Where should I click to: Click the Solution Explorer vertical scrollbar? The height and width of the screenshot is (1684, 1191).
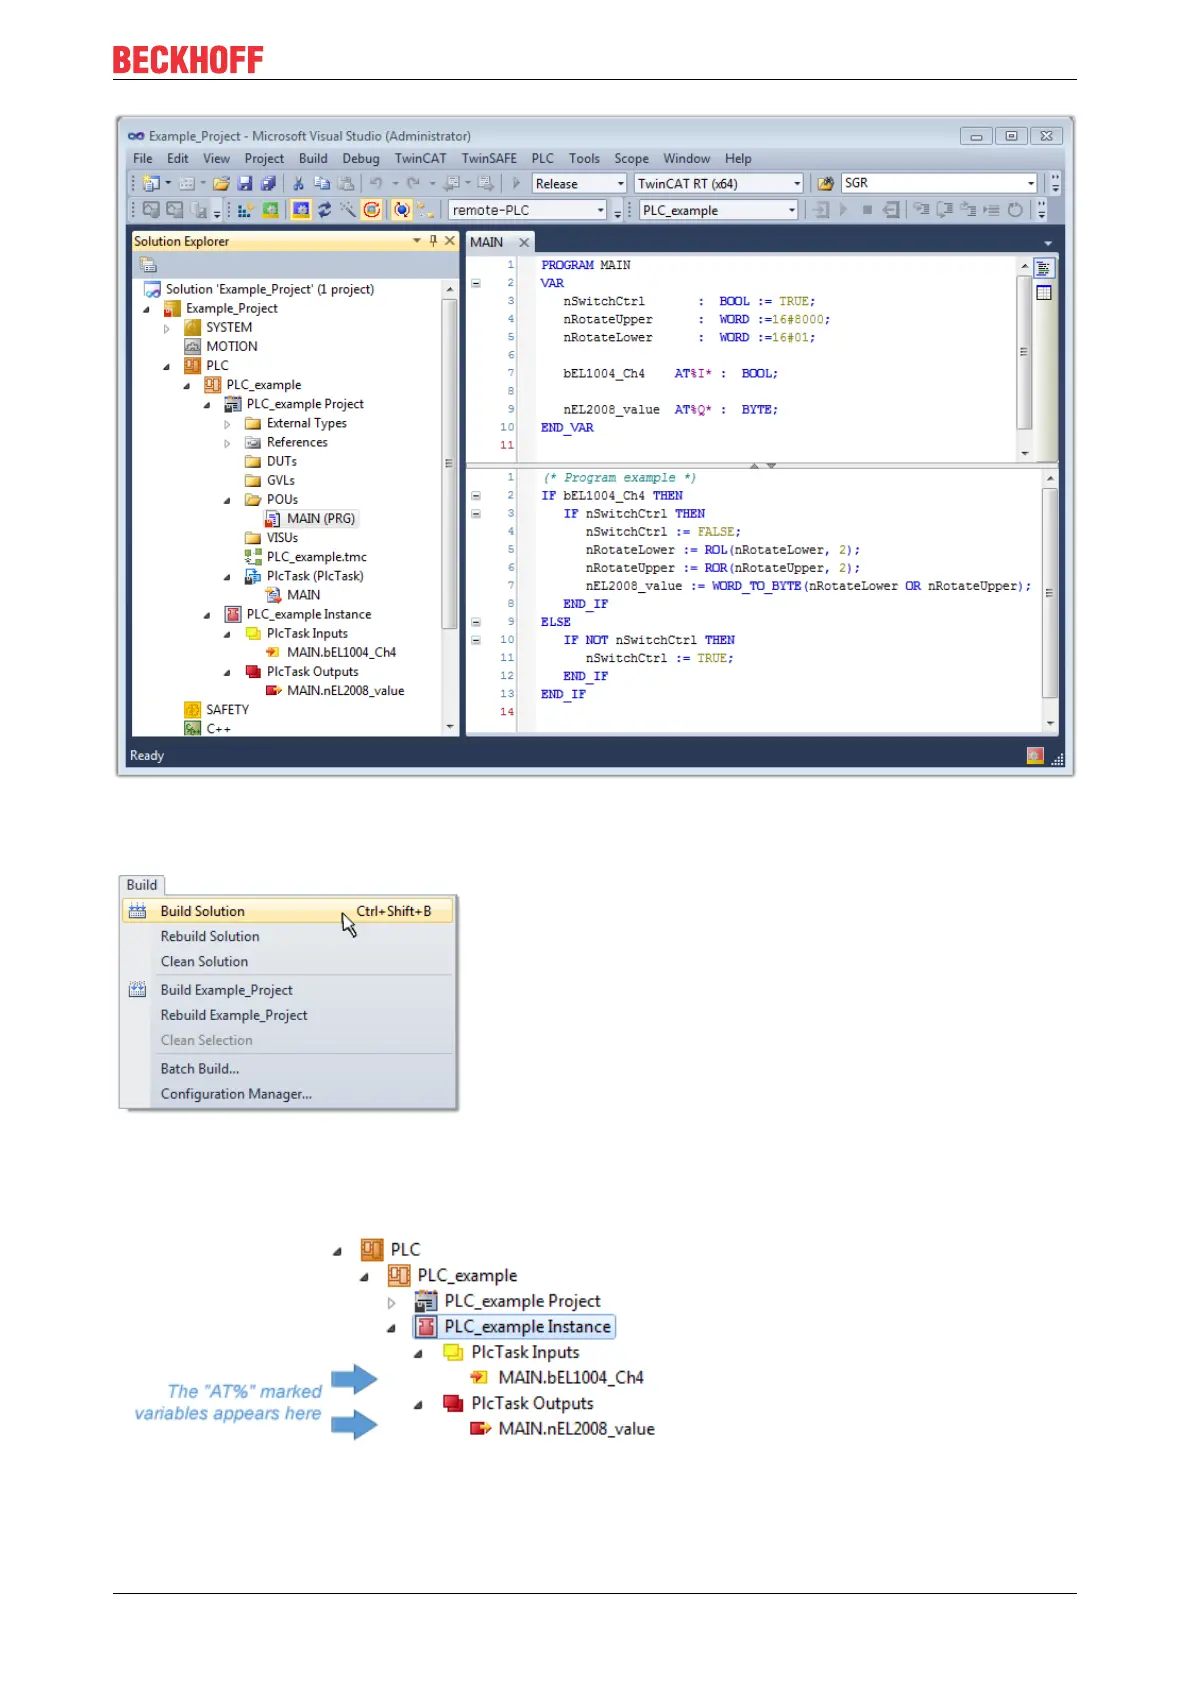click(x=449, y=508)
